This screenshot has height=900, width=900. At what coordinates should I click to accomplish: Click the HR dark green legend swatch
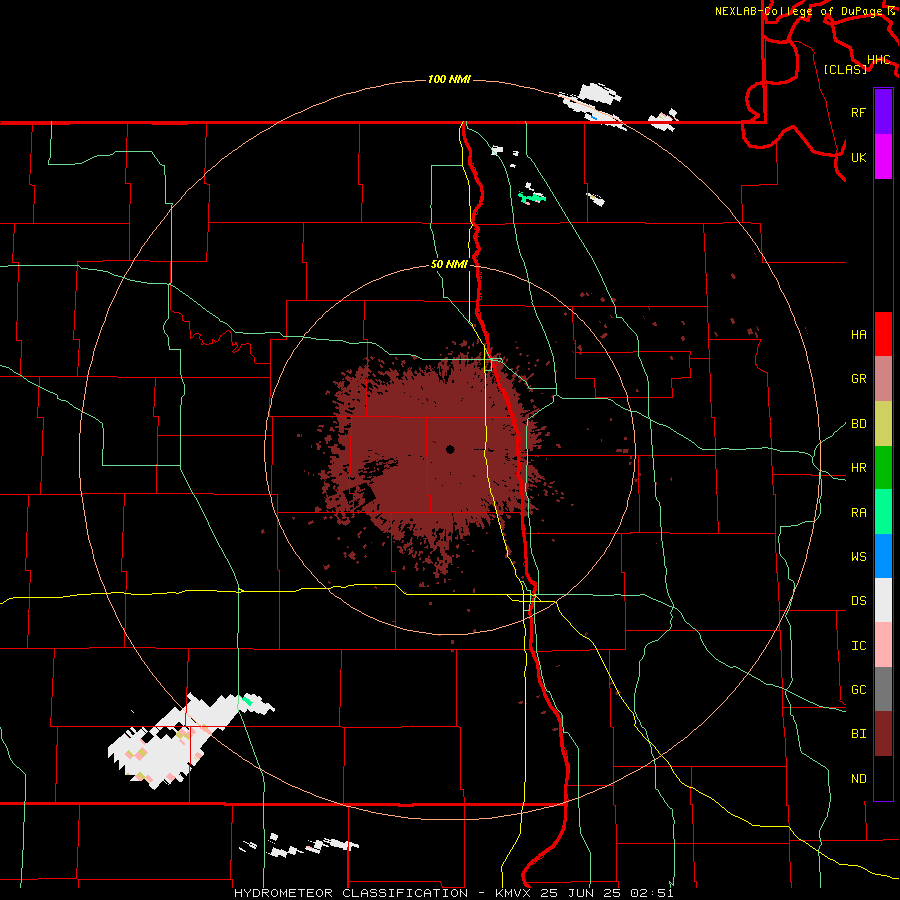(x=883, y=467)
